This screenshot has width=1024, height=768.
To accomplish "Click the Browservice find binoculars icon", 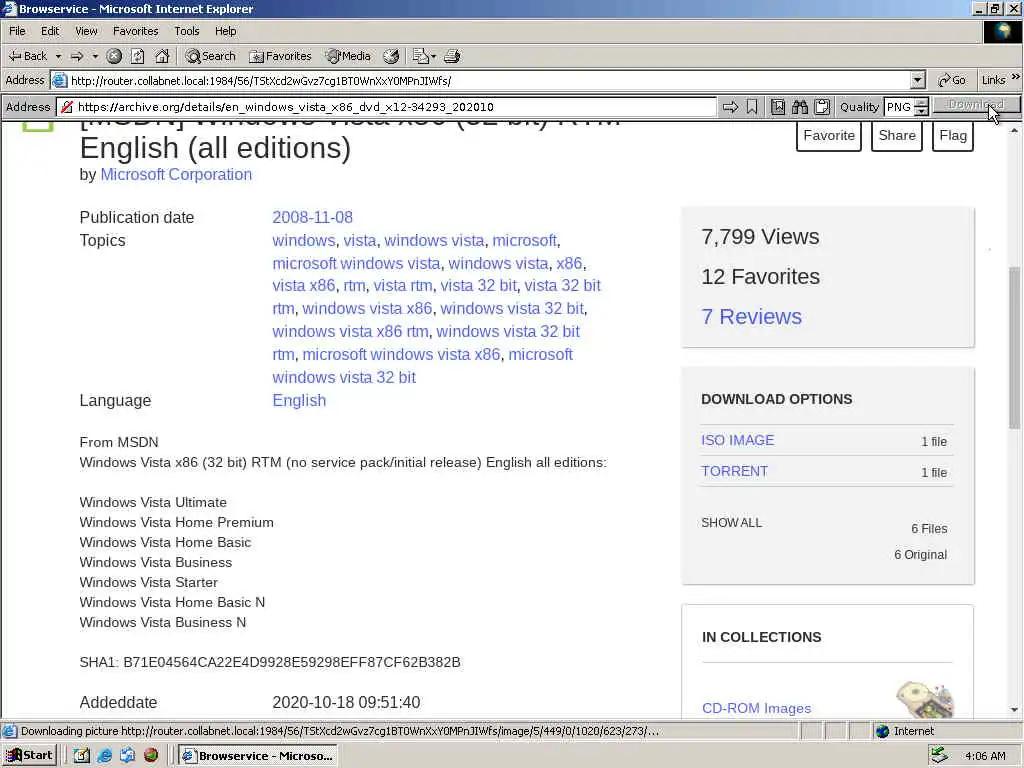I will click(x=800, y=106).
